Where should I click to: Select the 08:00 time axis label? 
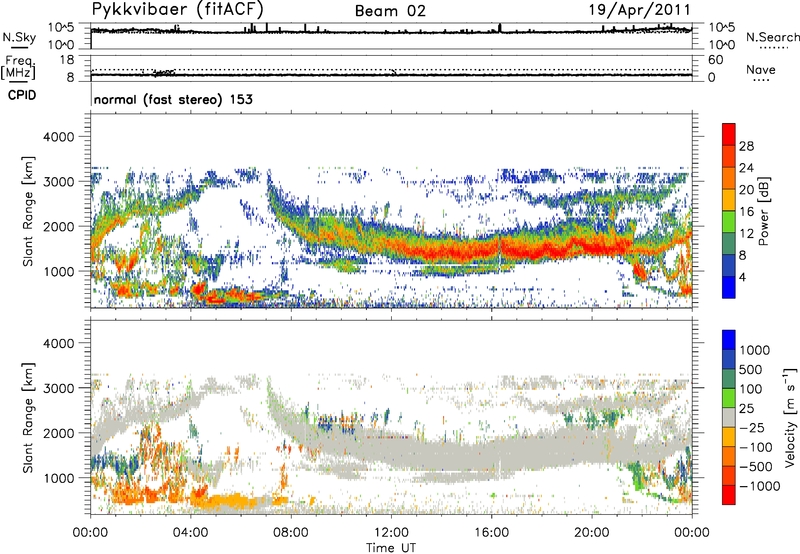pyautogui.click(x=290, y=533)
